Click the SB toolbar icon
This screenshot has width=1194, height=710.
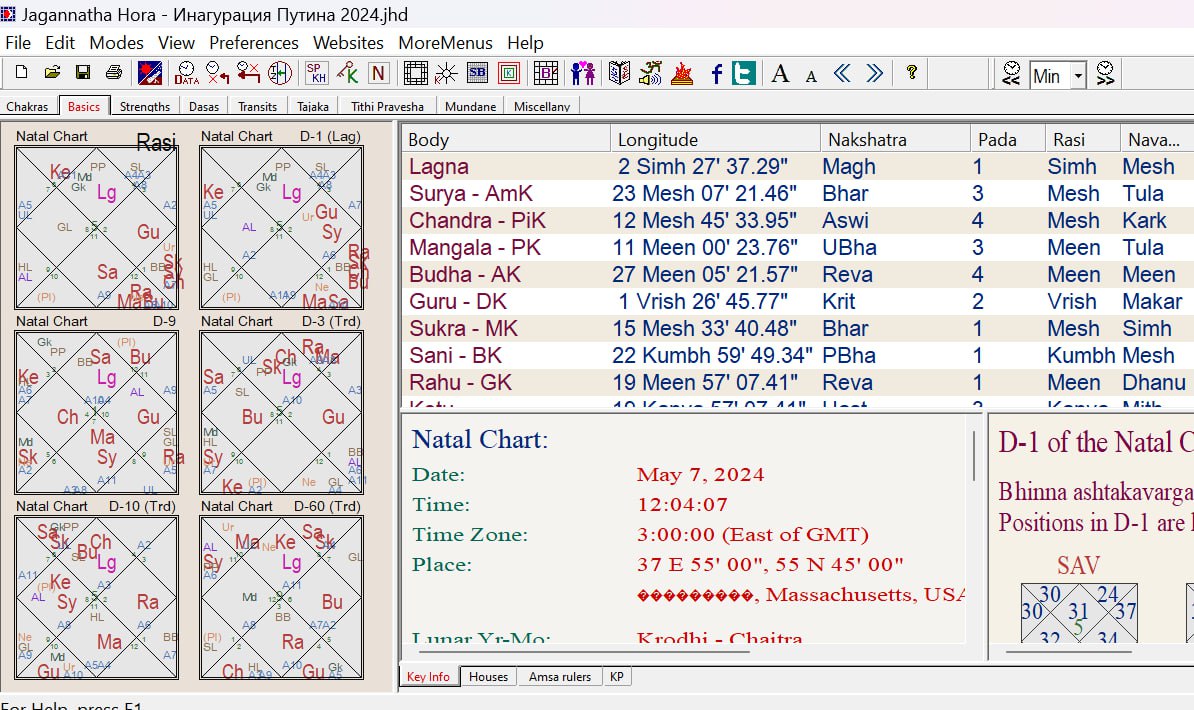coord(477,73)
